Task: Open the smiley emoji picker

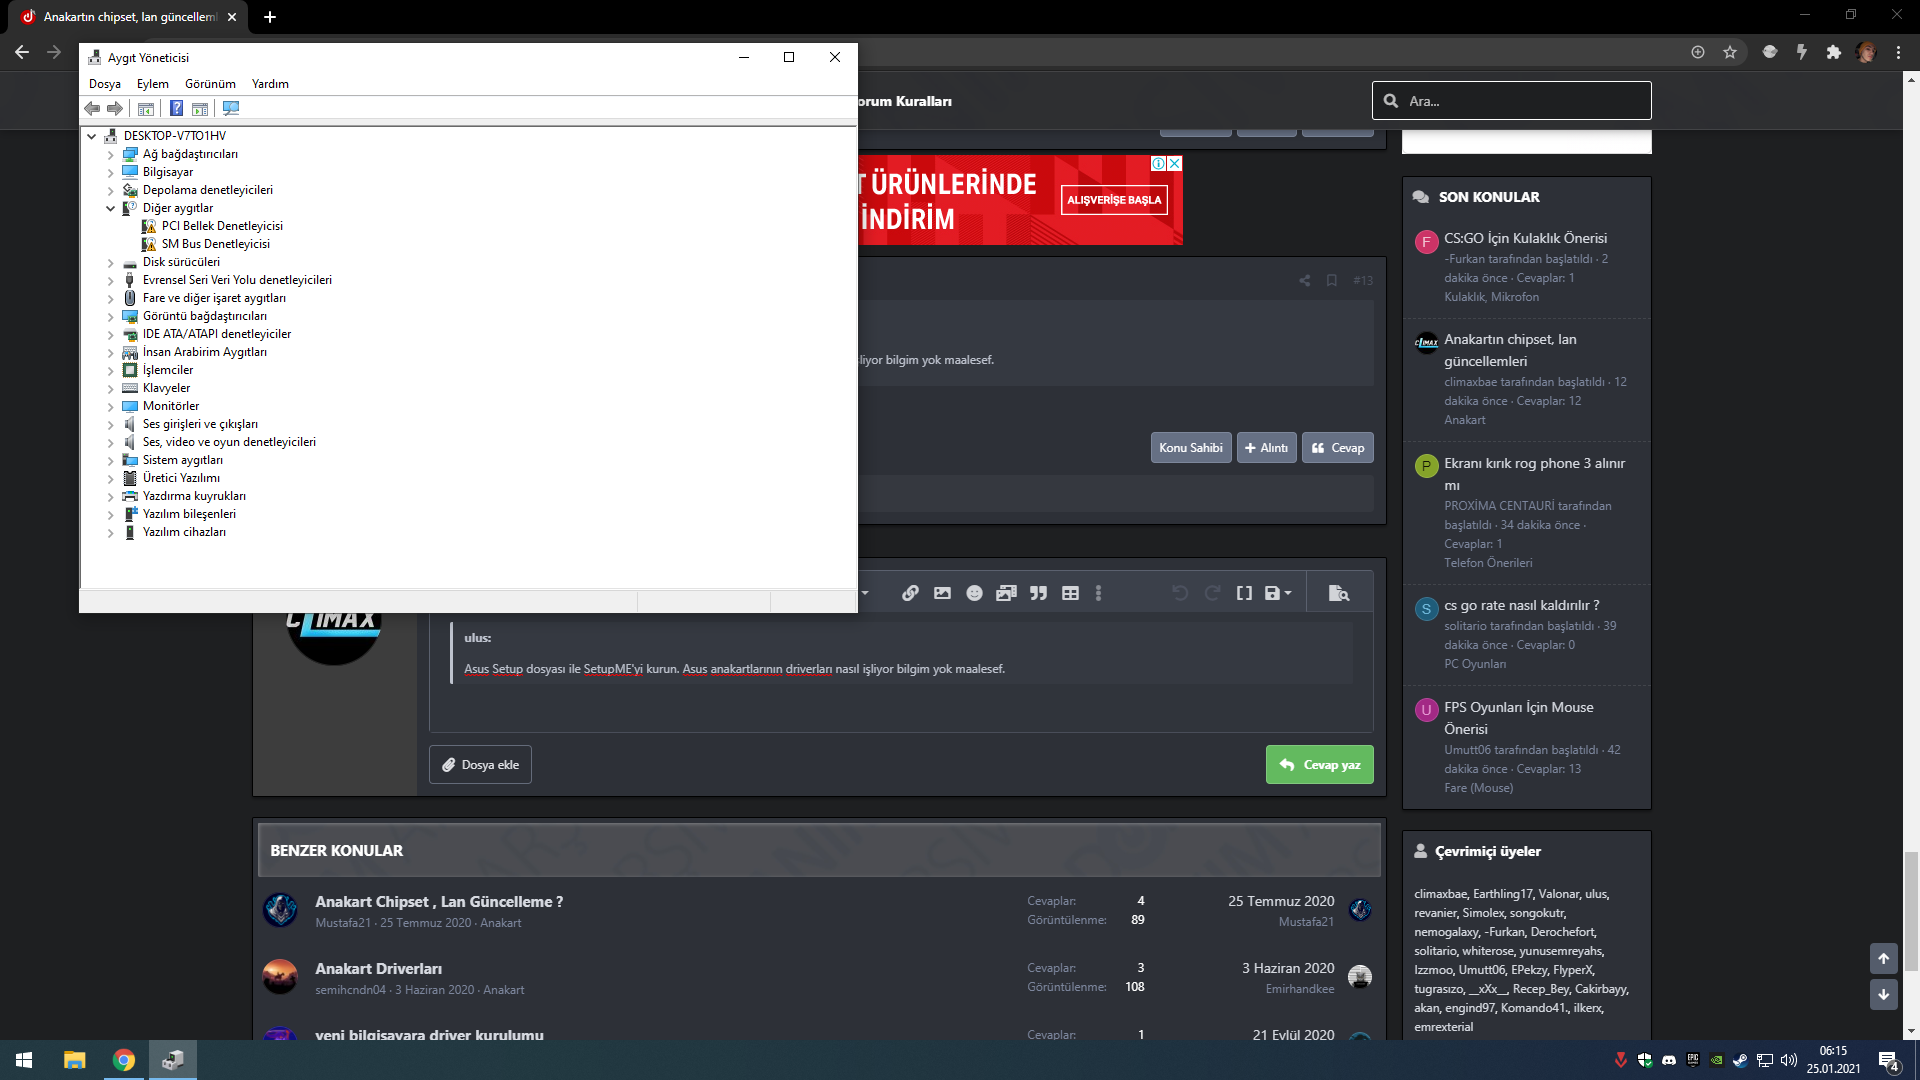Action: tap(974, 593)
